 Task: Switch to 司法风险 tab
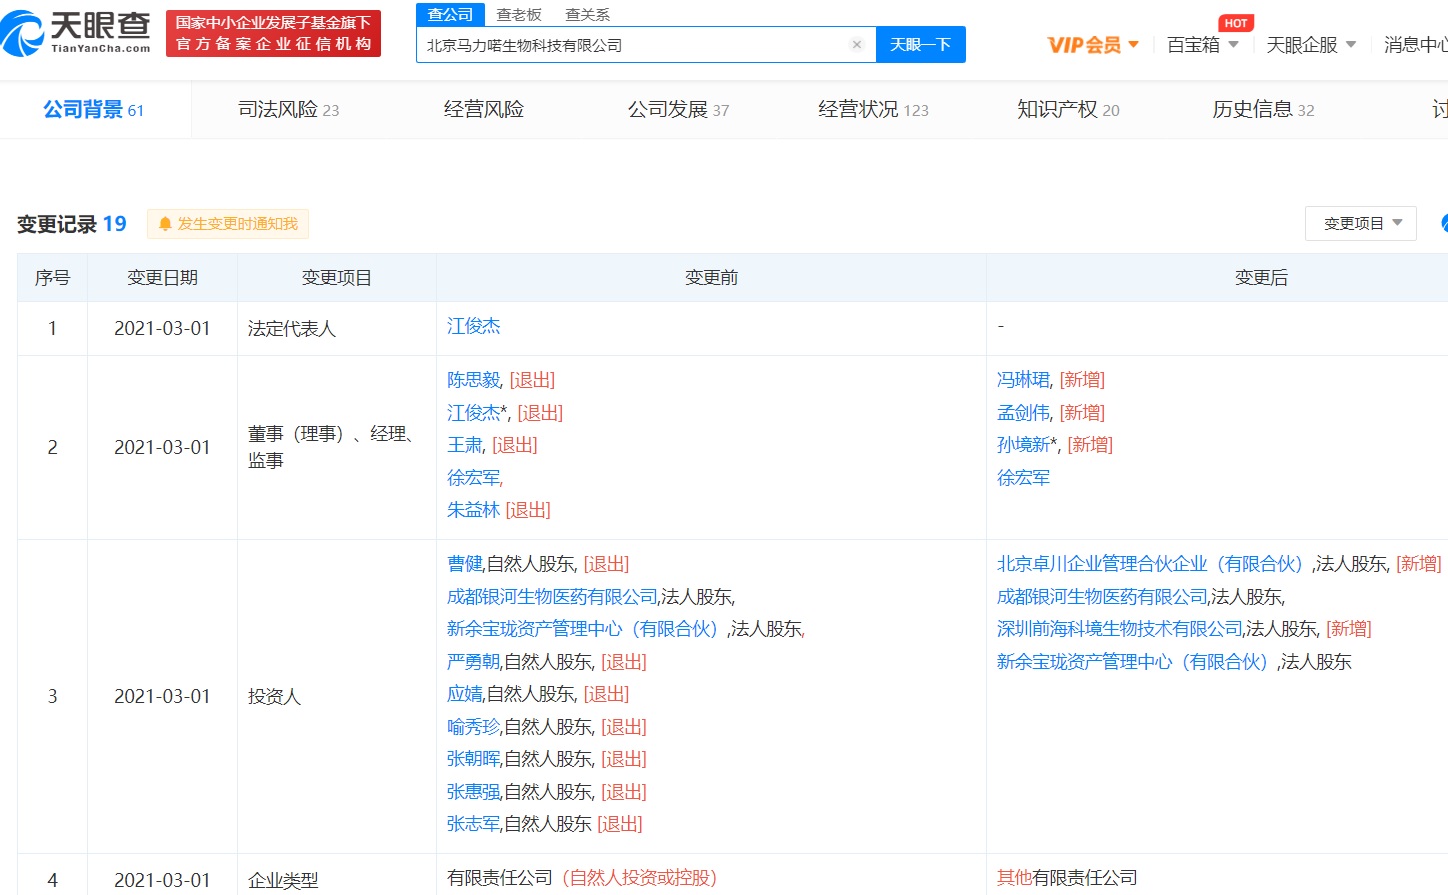pyautogui.click(x=289, y=109)
